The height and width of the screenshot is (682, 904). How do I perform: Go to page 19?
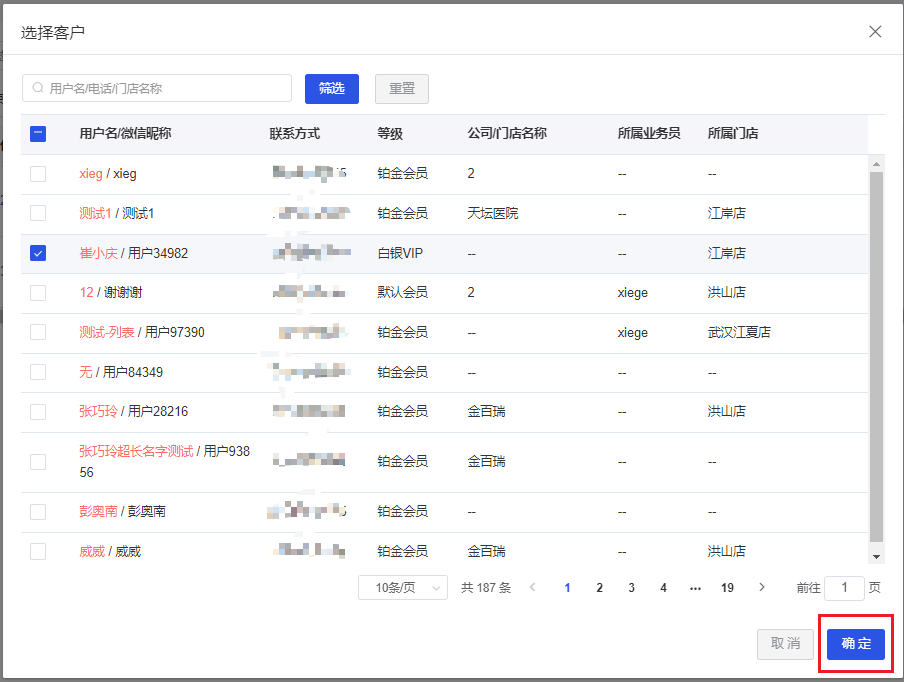[727, 588]
